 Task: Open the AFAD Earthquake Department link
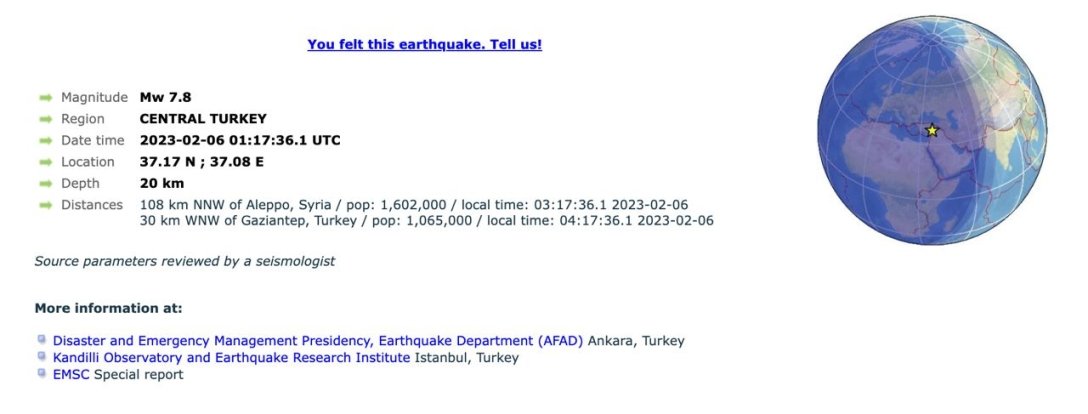[x=318, y=341]
